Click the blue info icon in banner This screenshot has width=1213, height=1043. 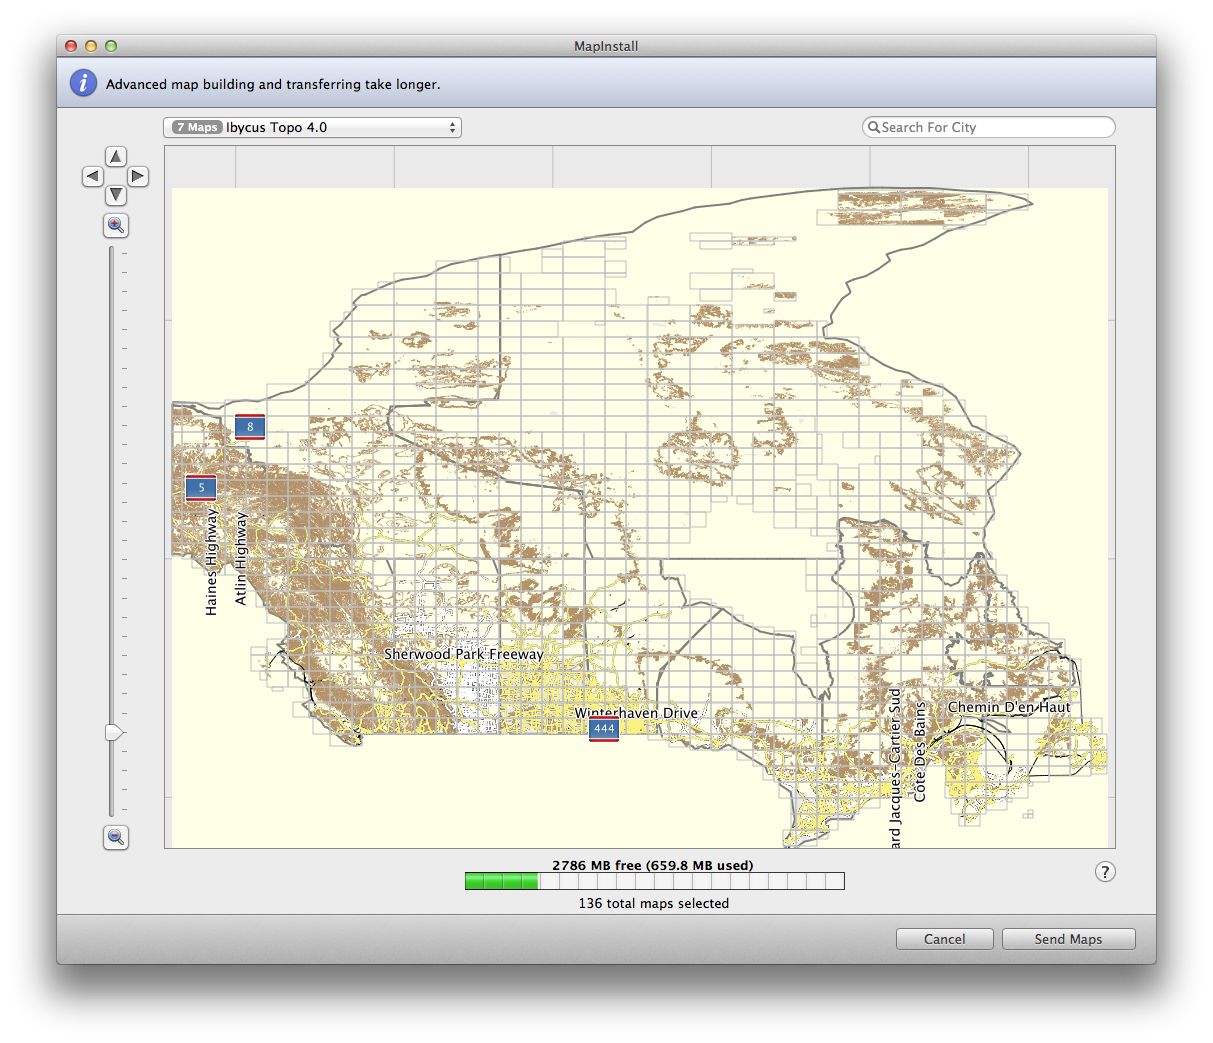tap(83, 84)
